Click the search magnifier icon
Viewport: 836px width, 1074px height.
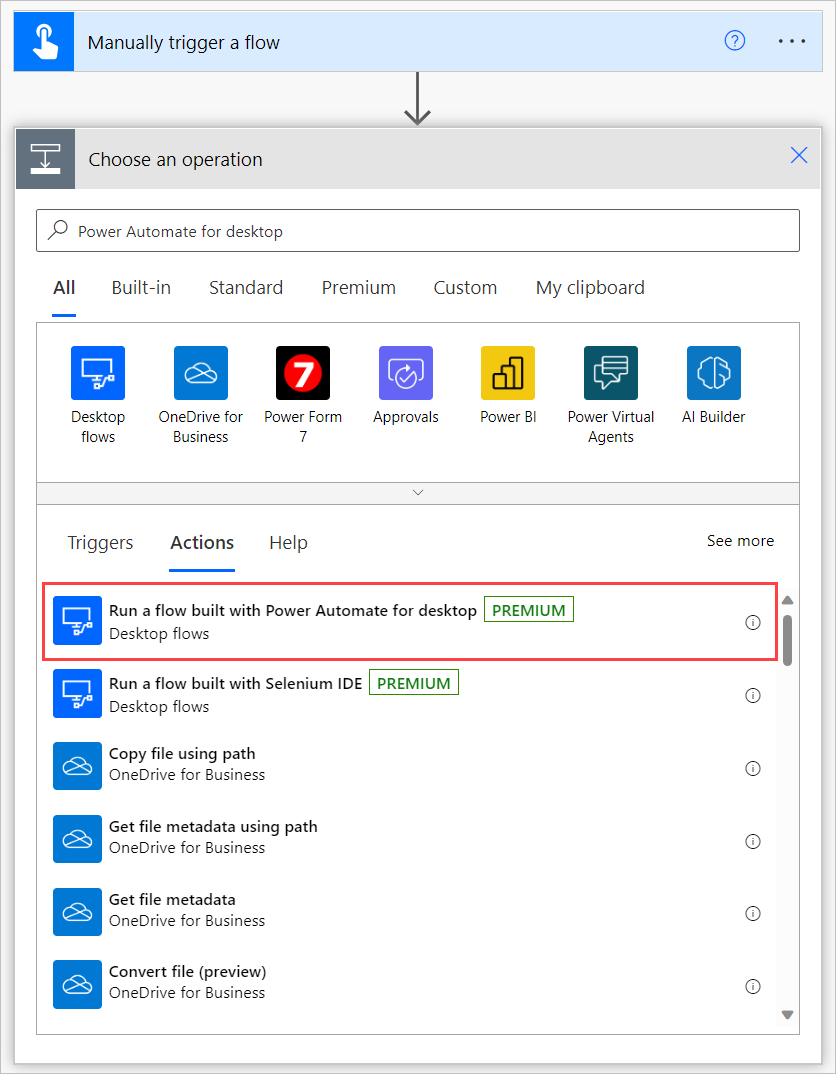pos(58,230)
